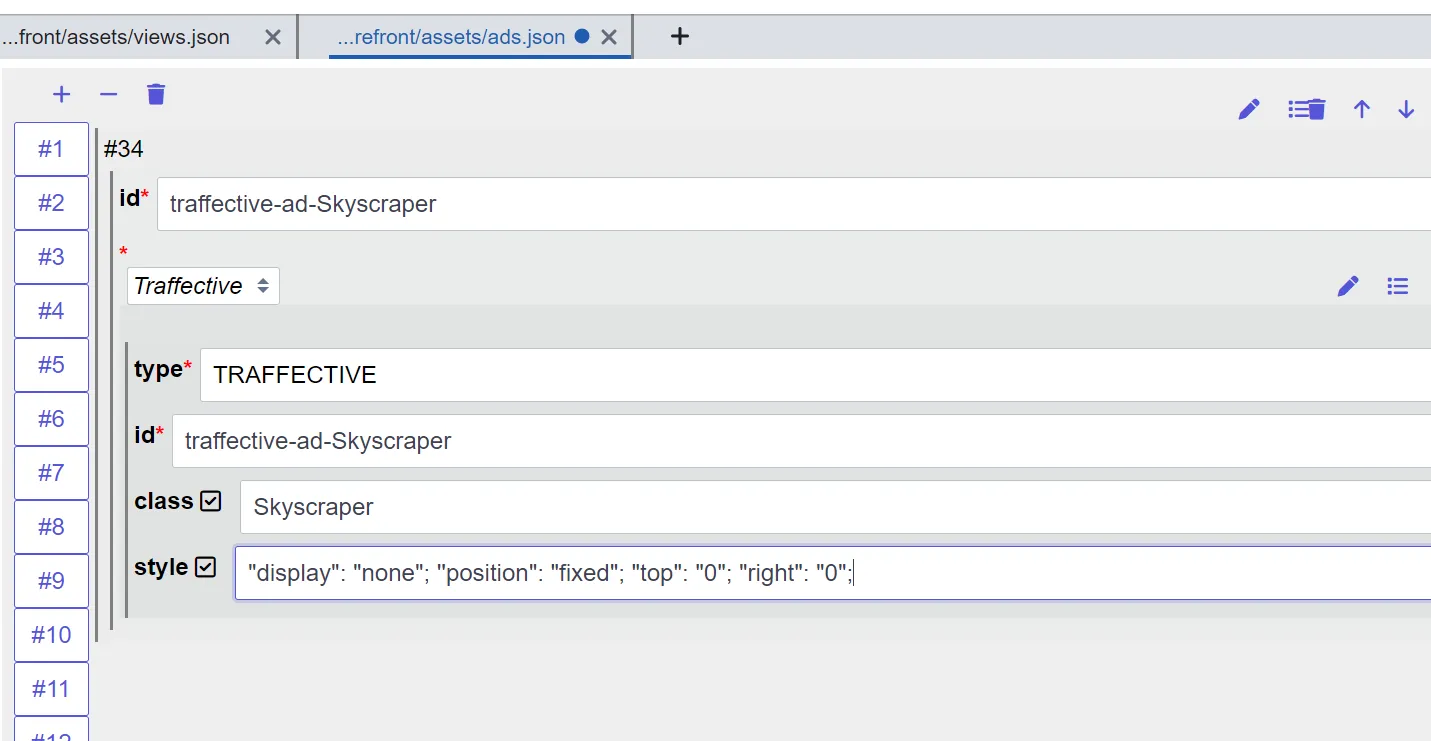Viewport: 1431px width, 741px height.
Task: Click pencil icon in Traffective row
Action: point(1348,287)
